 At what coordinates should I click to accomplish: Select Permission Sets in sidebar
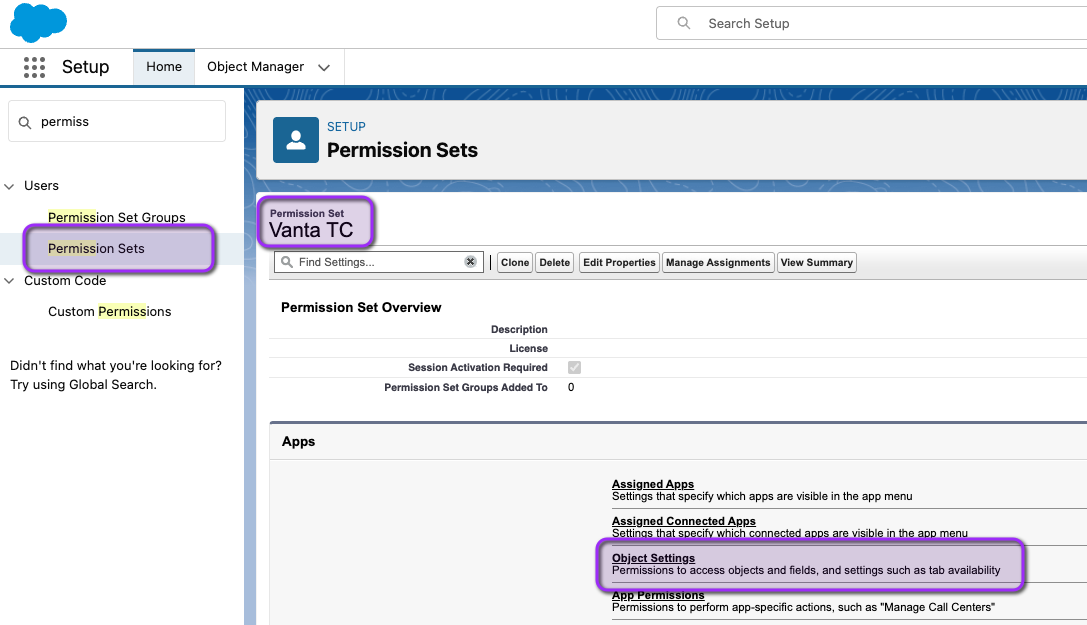tap(96, 249)
